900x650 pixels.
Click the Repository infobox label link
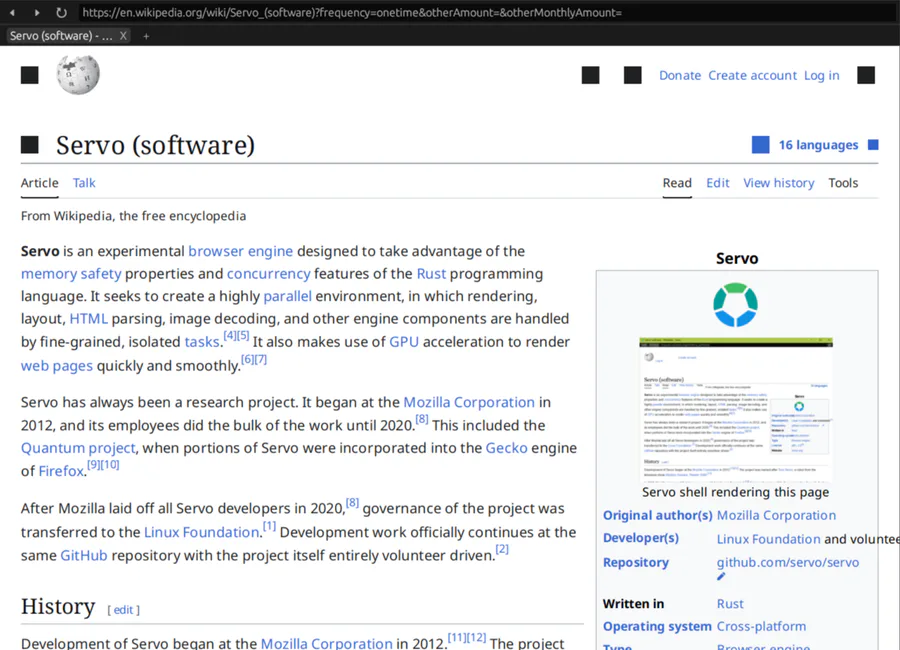635,562
